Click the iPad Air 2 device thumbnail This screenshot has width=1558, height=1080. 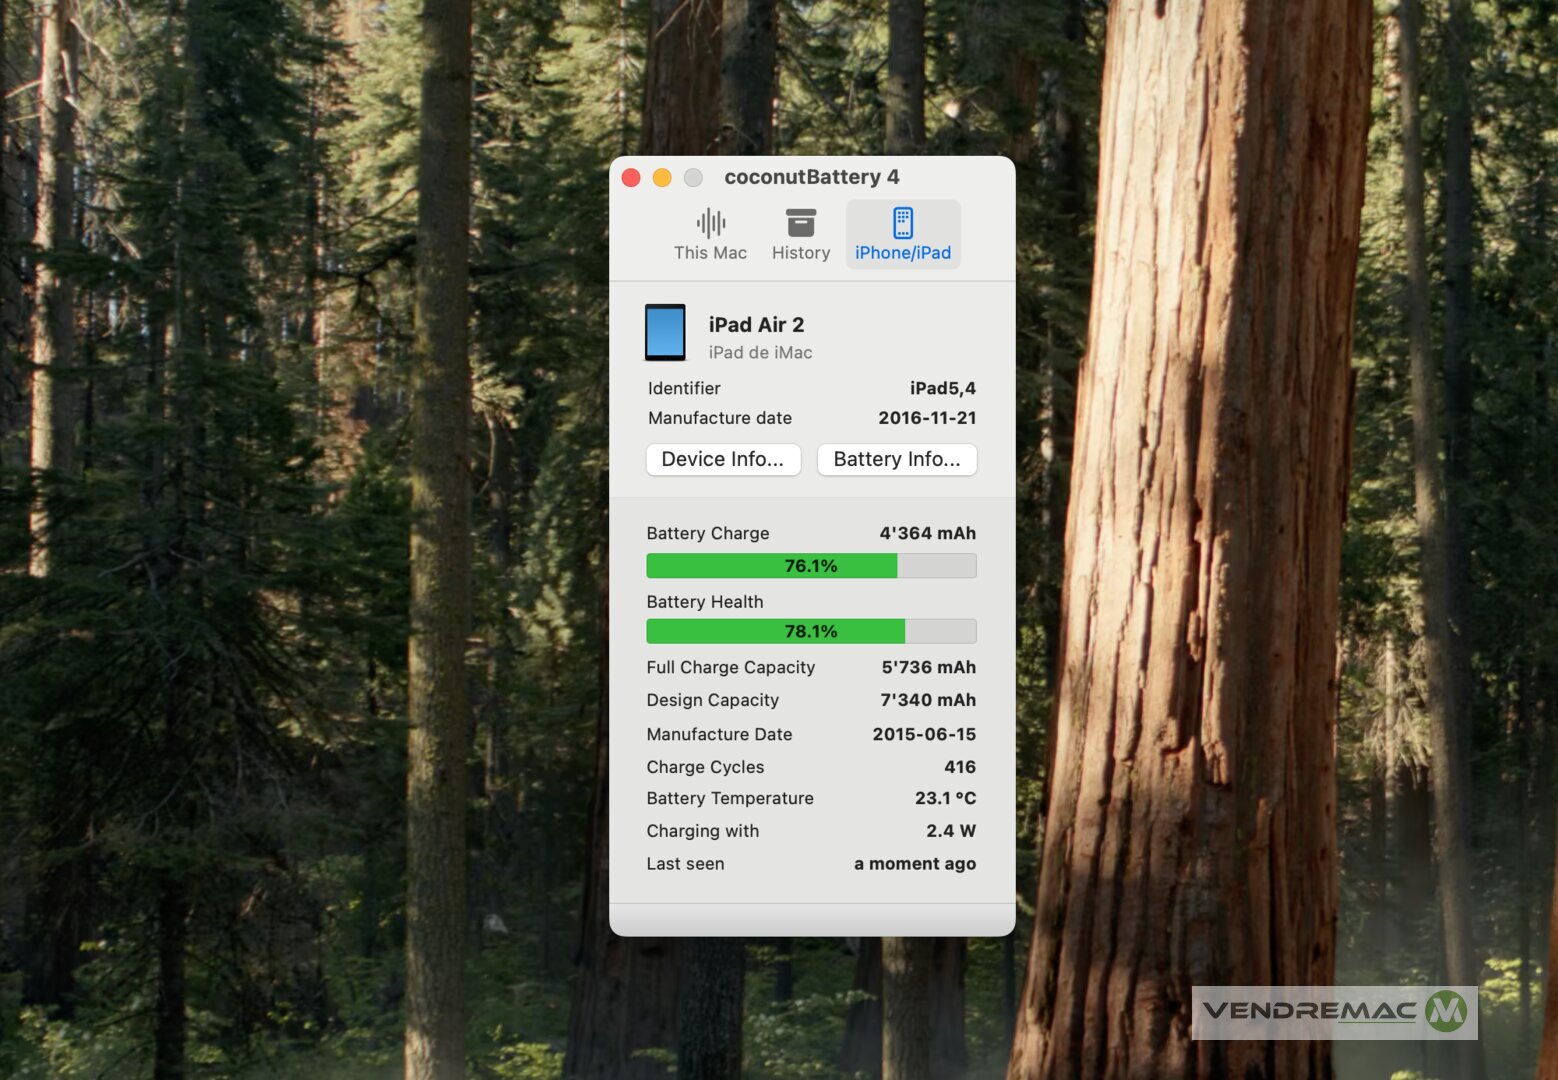point(665,332)
